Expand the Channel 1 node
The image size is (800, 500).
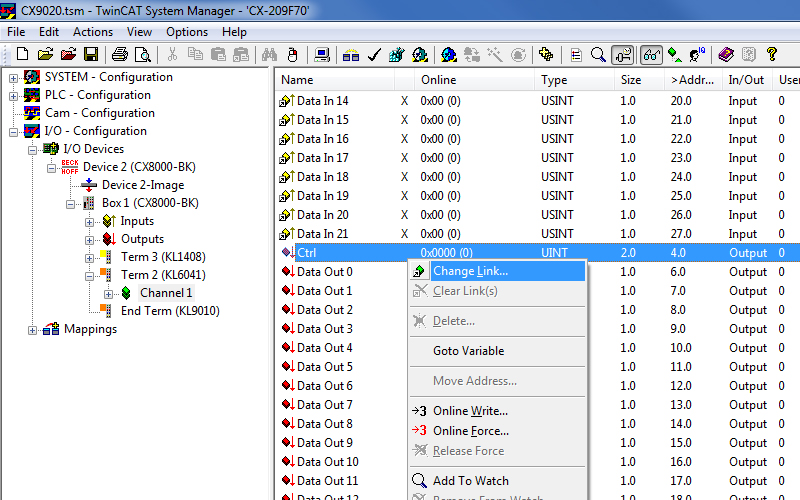(x=108, y=294)
